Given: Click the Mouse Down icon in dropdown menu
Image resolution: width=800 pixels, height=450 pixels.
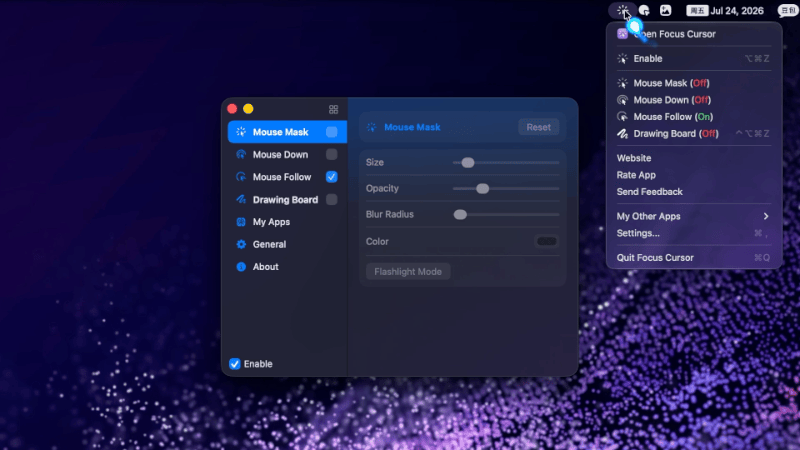Looking at the screenshot, I should pos(622,100).
